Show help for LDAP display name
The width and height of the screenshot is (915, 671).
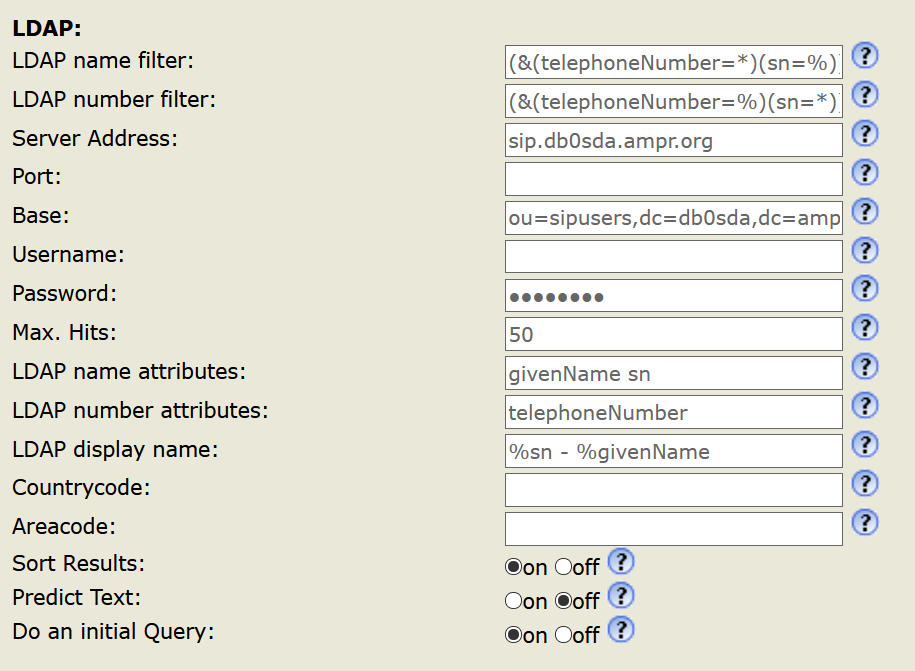(x=864, y=445)
